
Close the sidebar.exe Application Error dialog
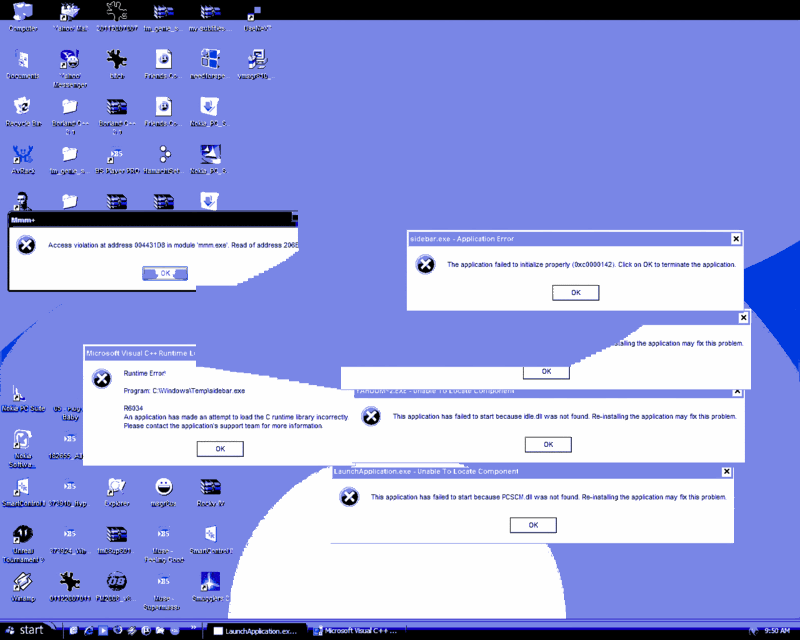point(736,239)
